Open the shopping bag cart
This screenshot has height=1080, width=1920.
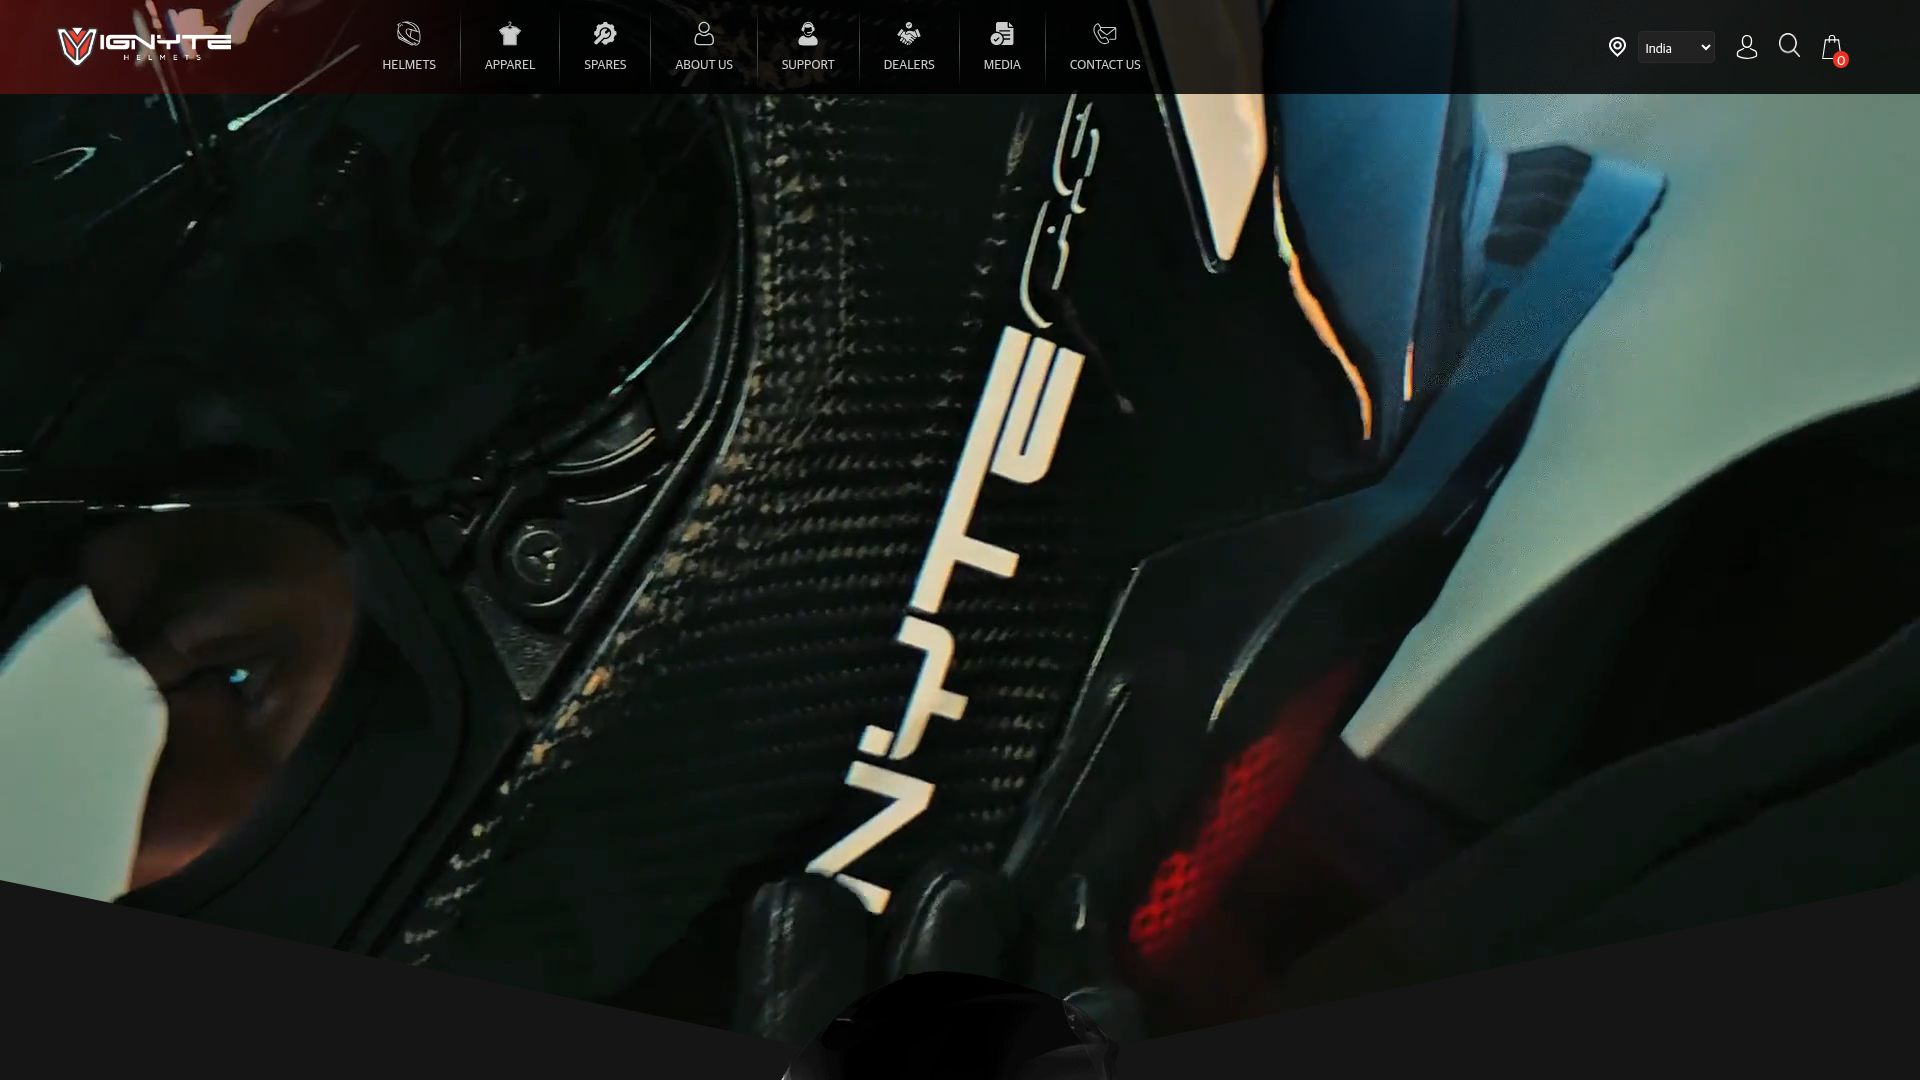[1831, 47]
